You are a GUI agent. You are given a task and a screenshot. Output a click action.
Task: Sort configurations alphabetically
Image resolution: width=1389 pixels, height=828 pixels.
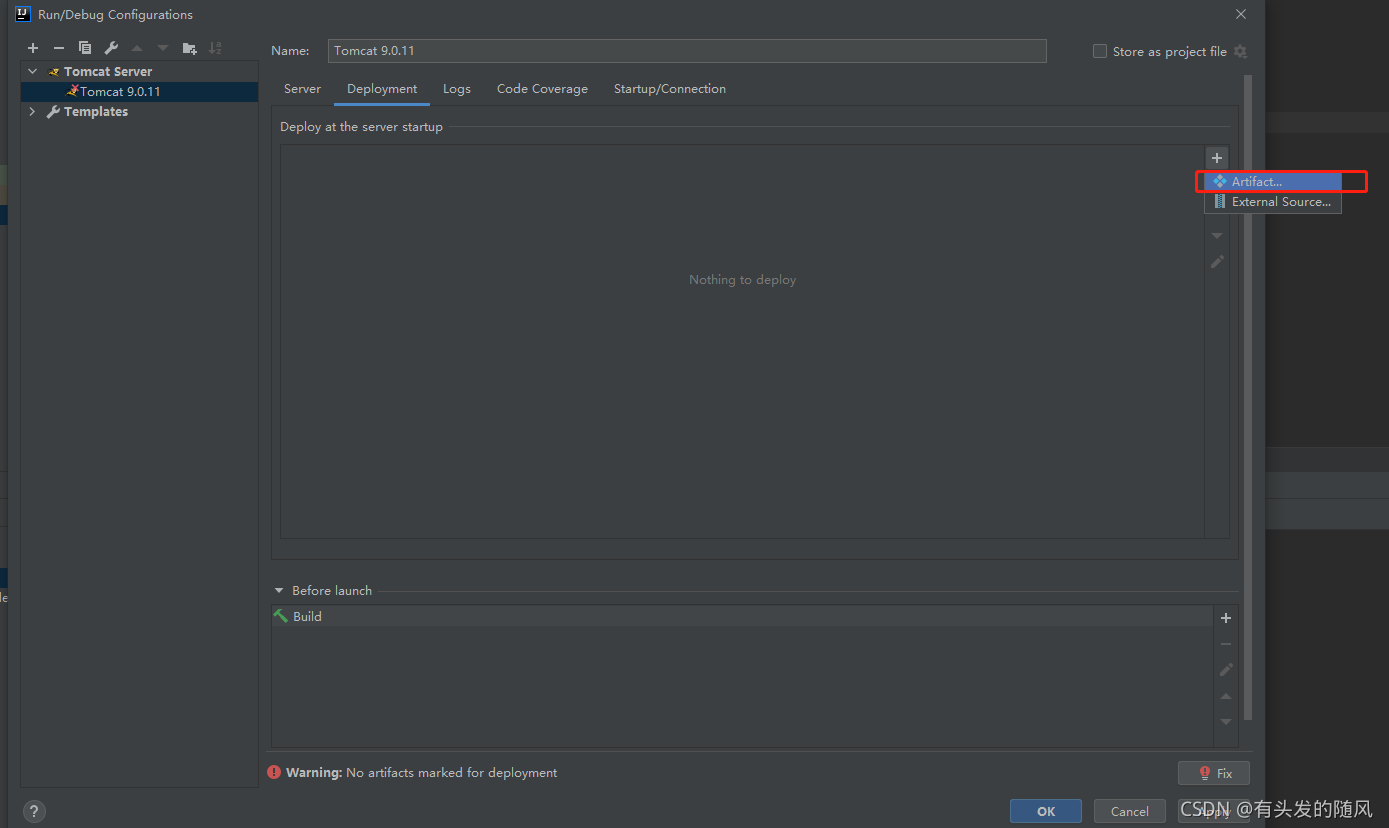coord(215,48)
